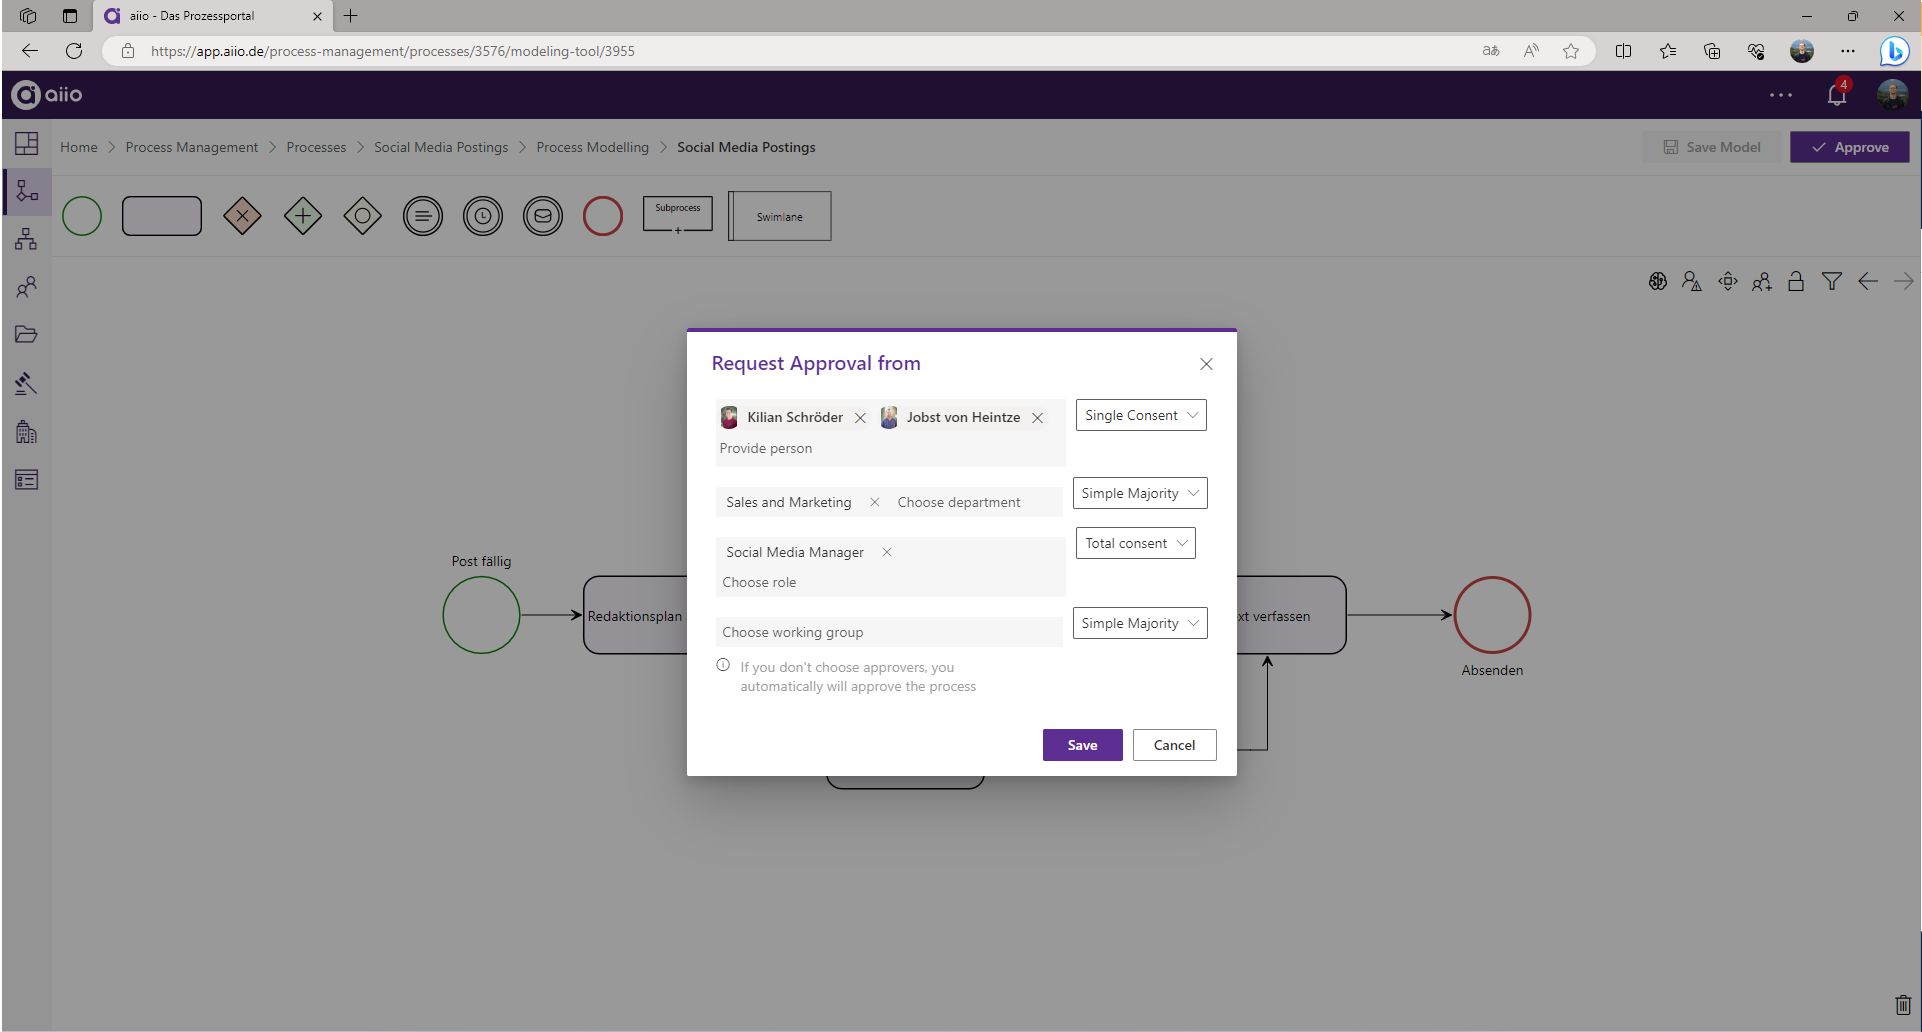This screenshot has width=1922, height=1032.
Task: Click the Choose working group field
Action: point(889,631)
